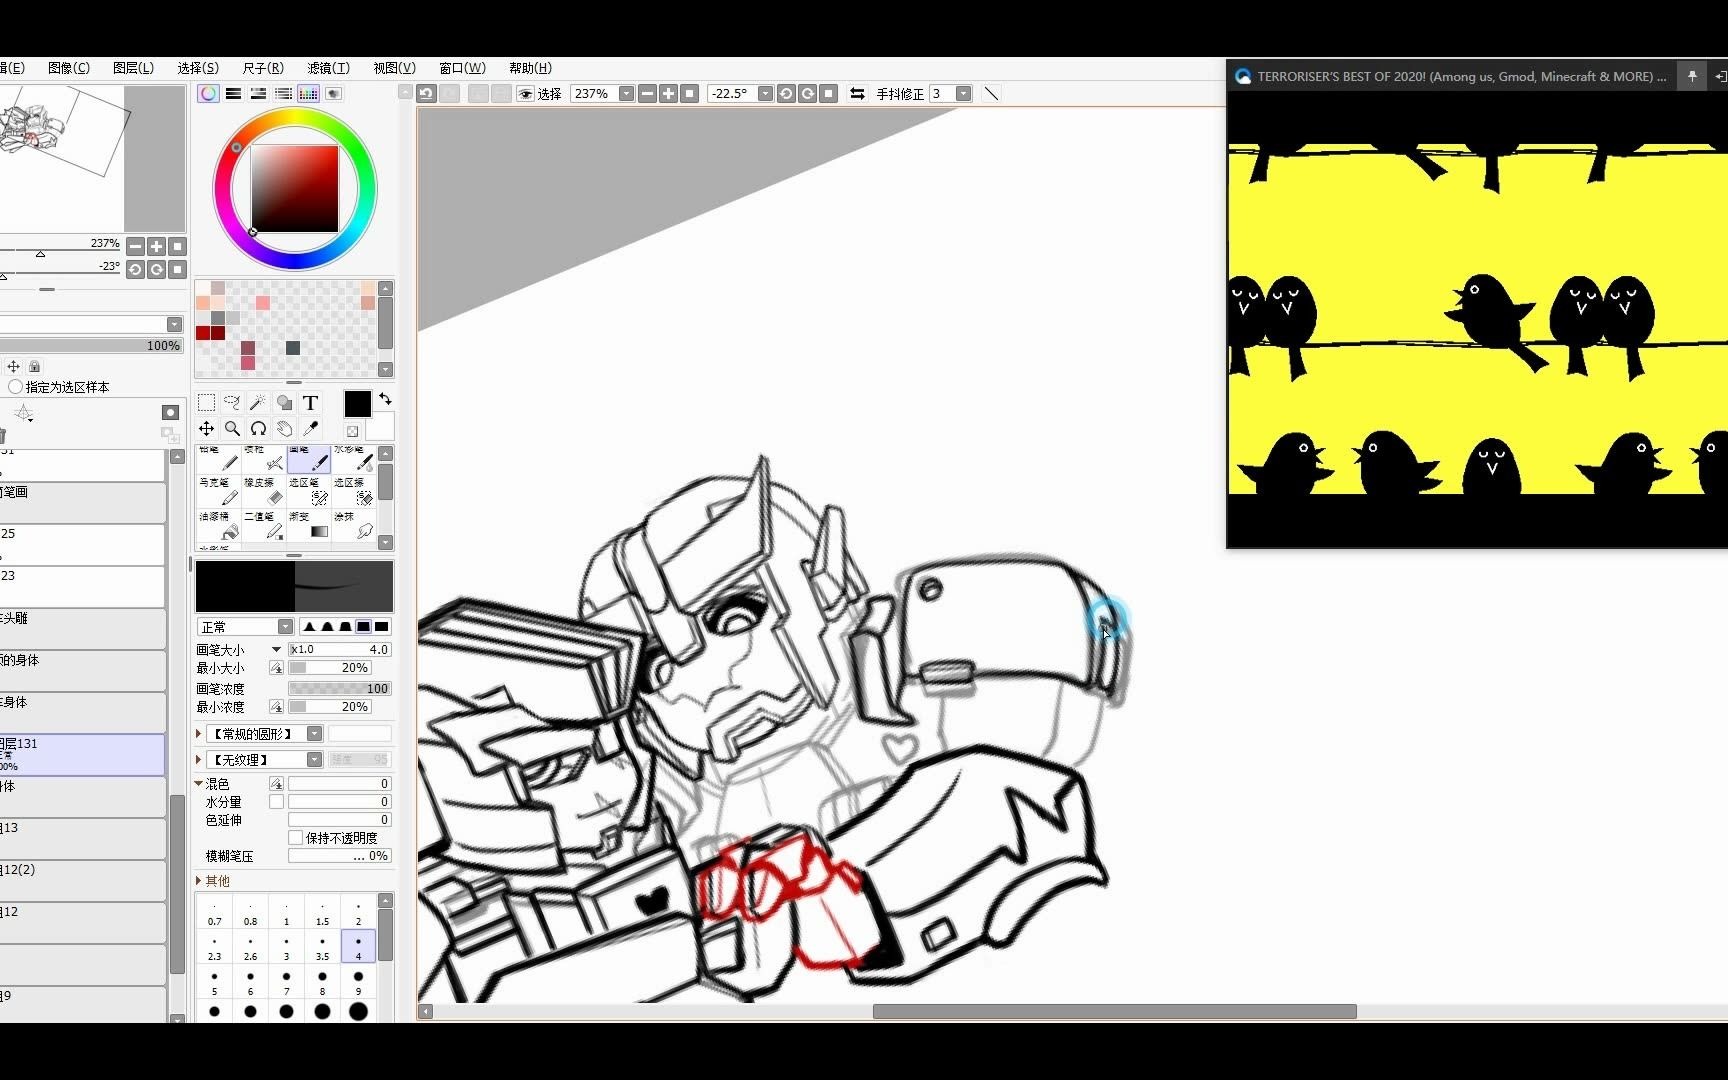The width and height of the screenshot is (1728, 1080).
Task: Choose the 选区笔 selection pen
Action: coord(309,491)
